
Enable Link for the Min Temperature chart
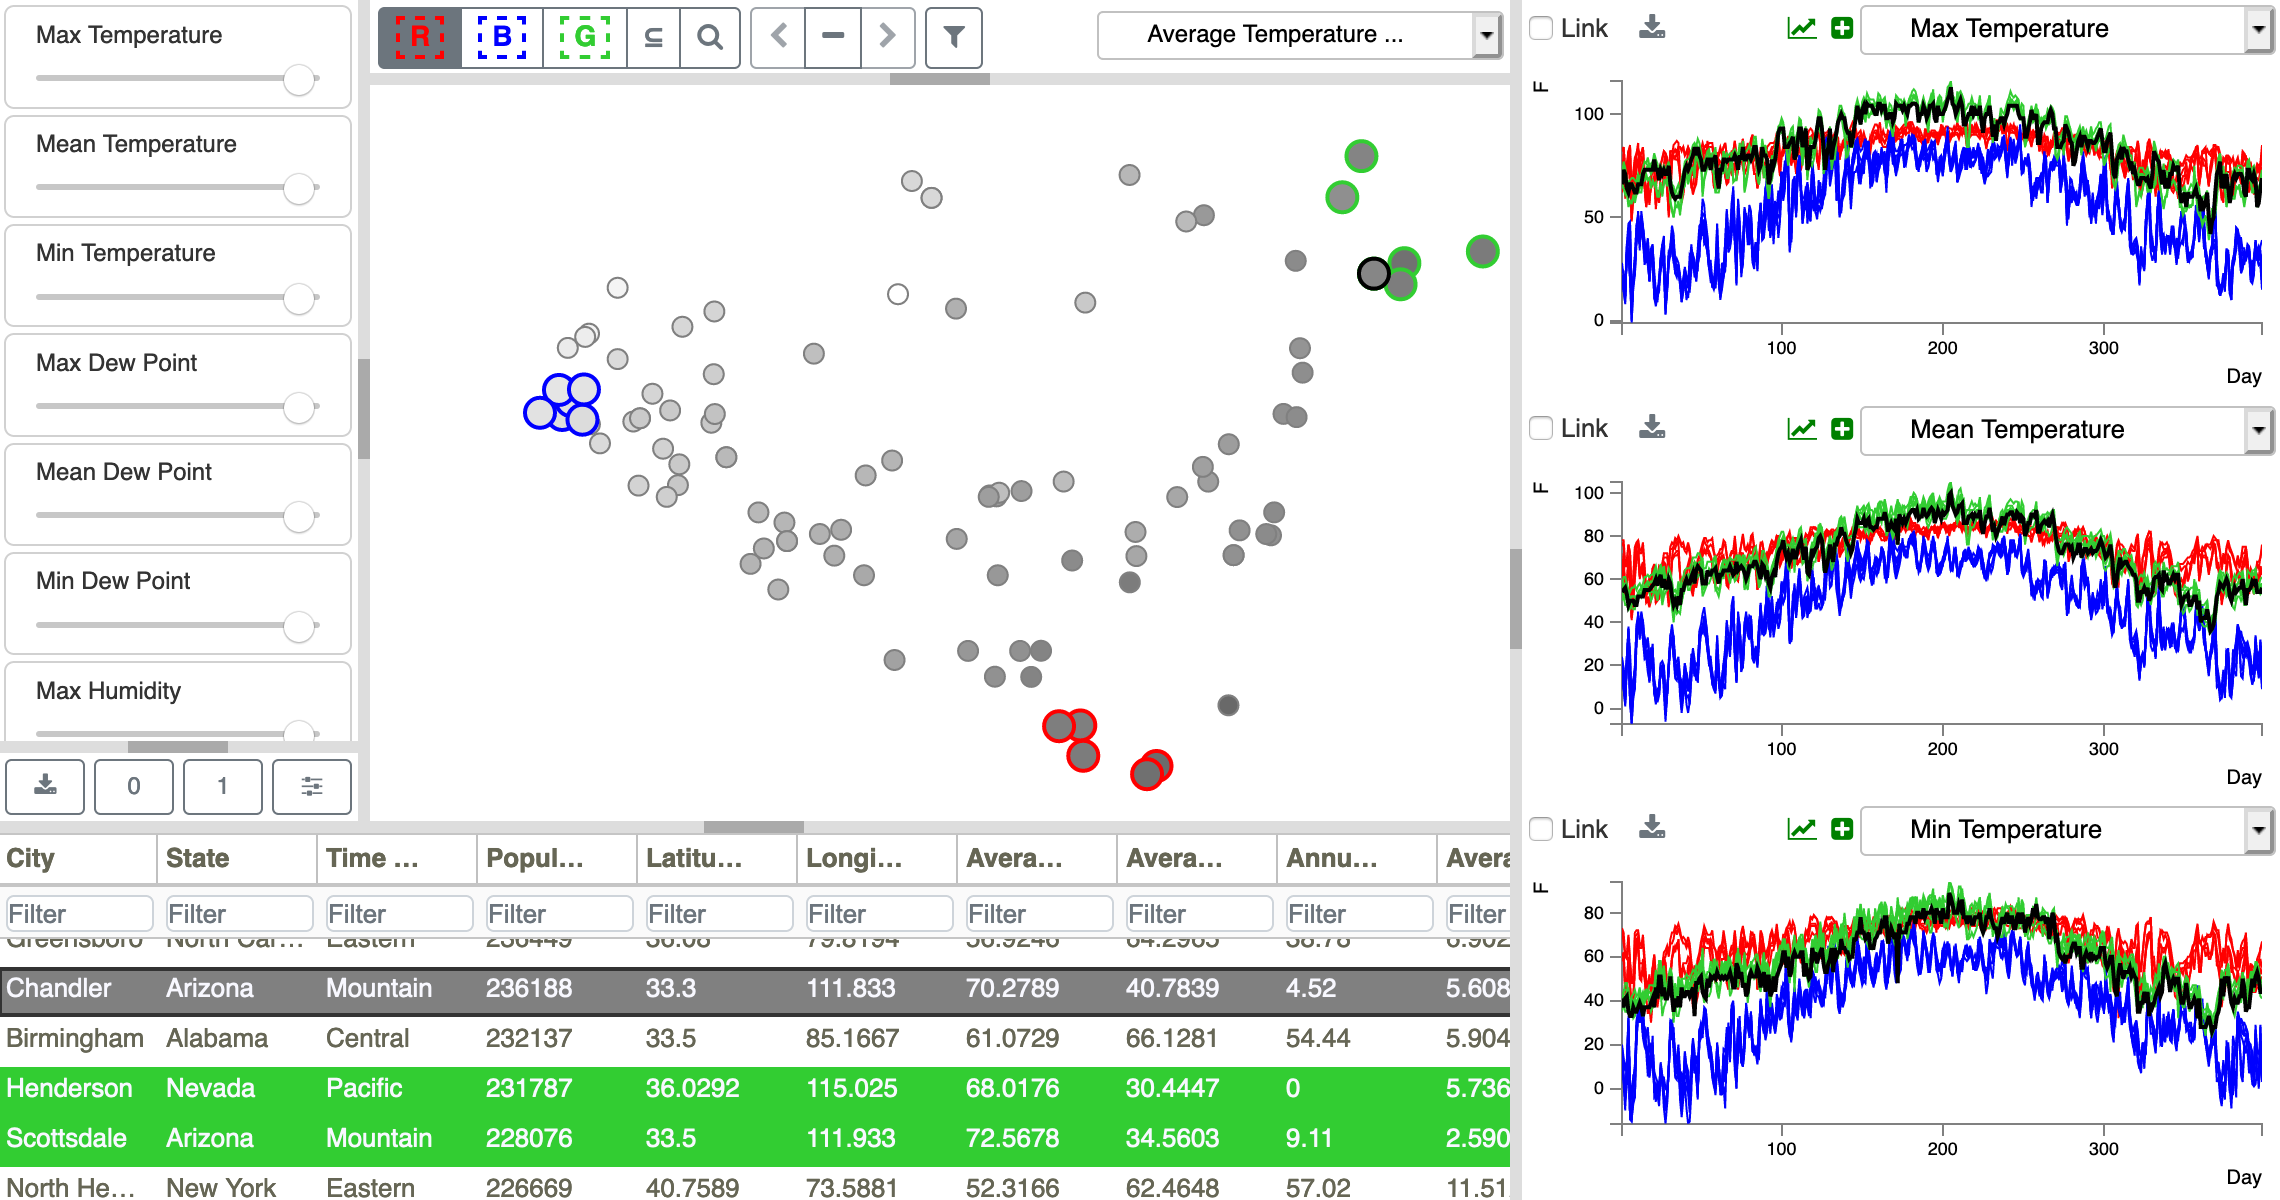[1542, 829]
